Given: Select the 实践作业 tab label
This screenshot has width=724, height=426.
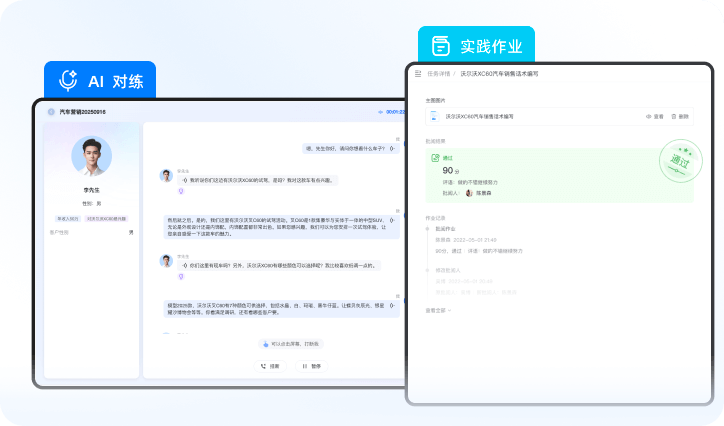Looking at the screenshot, I should coord(490,46).
